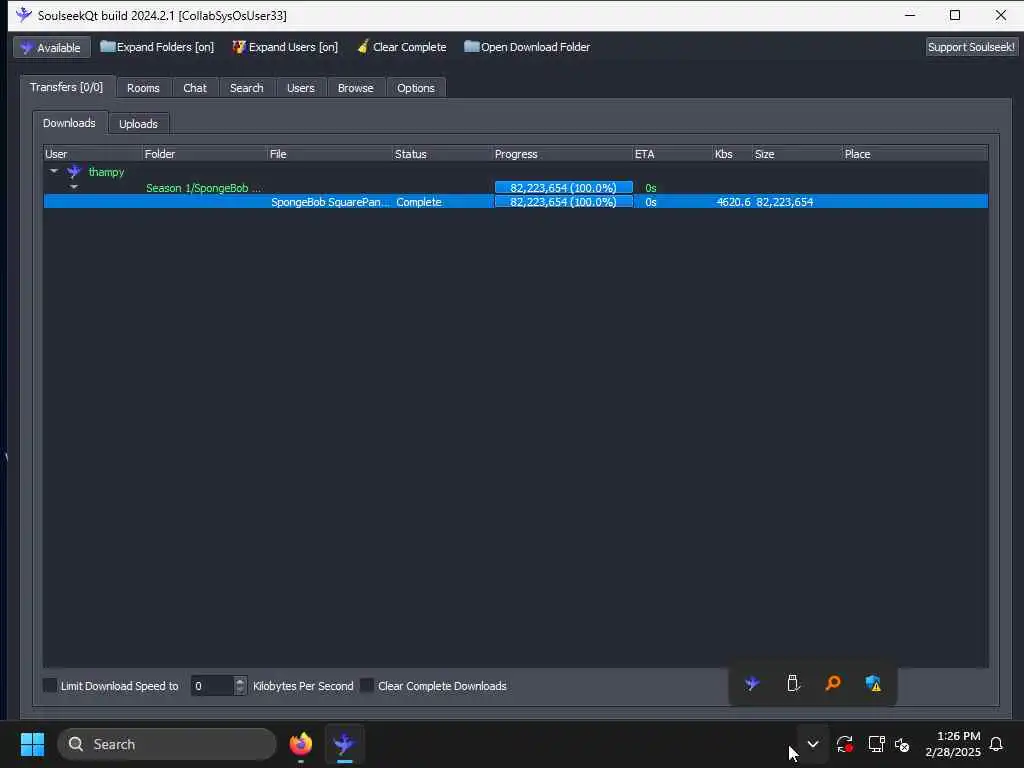Click the file row progress bar
The width and height of the screenshot is (1024, 768).
564,202
